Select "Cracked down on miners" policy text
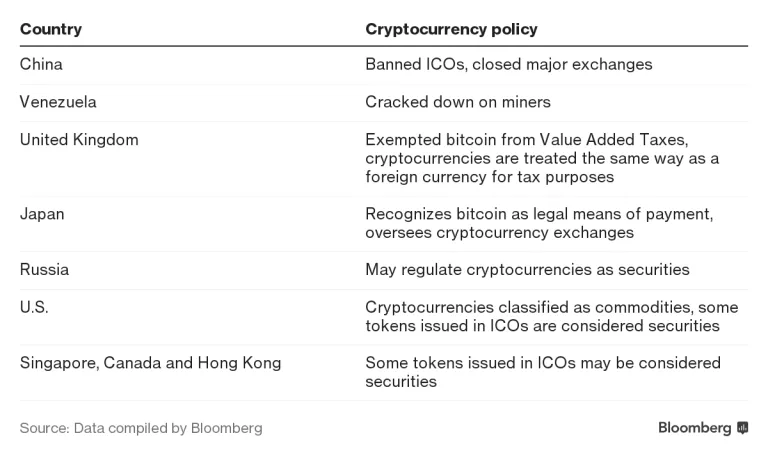This screenshot has height=456, width=768. [458, 102]
